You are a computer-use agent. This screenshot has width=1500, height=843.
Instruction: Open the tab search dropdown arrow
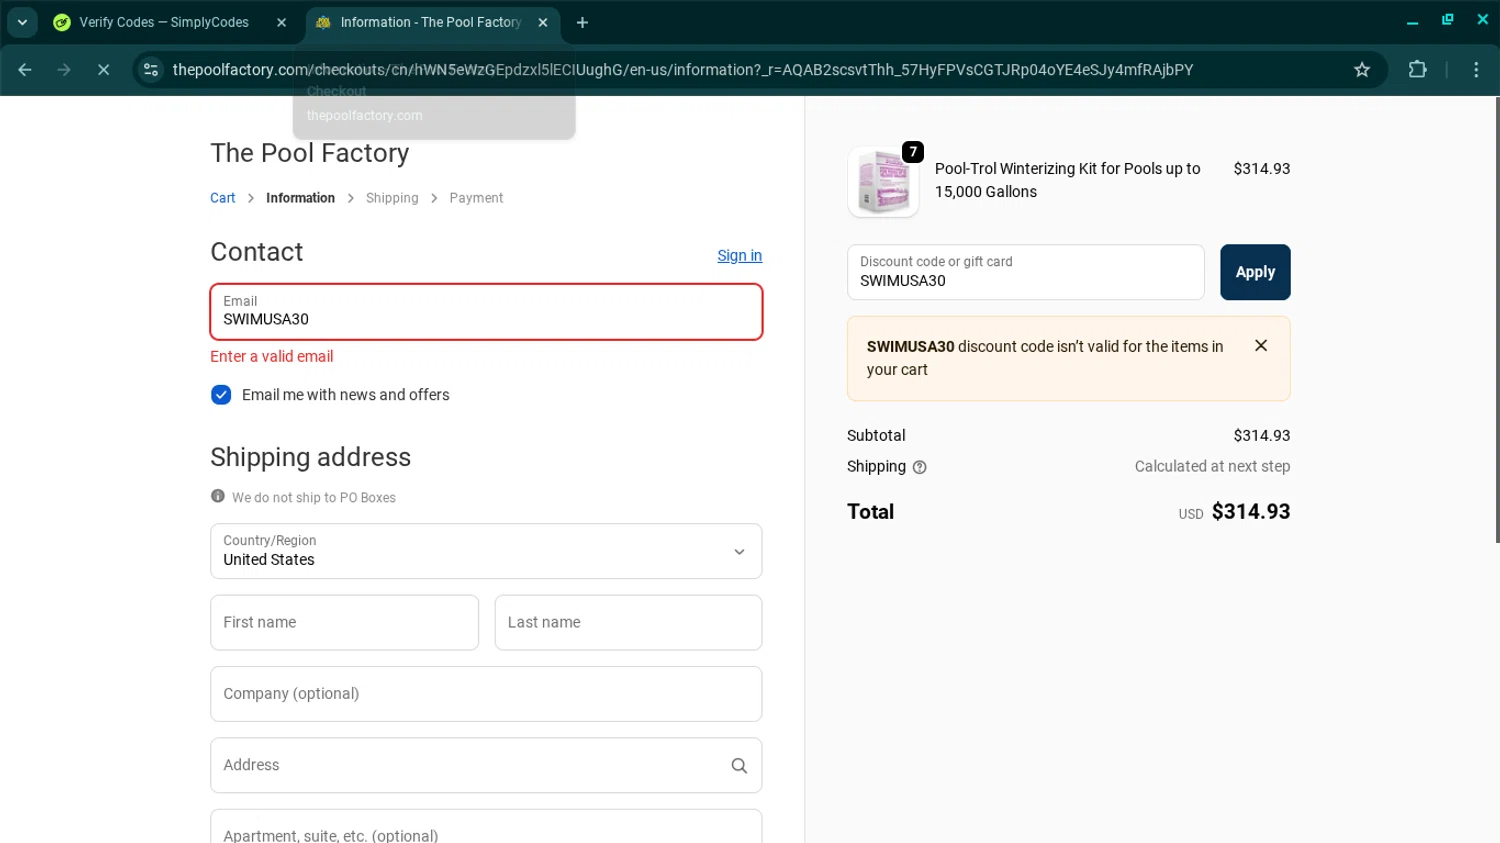[x=22, y=22]
